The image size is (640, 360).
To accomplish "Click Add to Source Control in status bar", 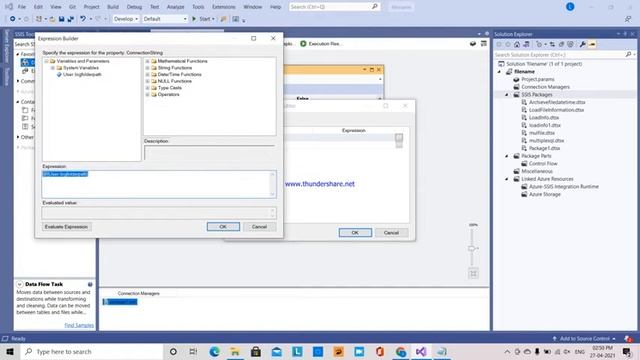I will pyautogui.click(x=584, y=339).
